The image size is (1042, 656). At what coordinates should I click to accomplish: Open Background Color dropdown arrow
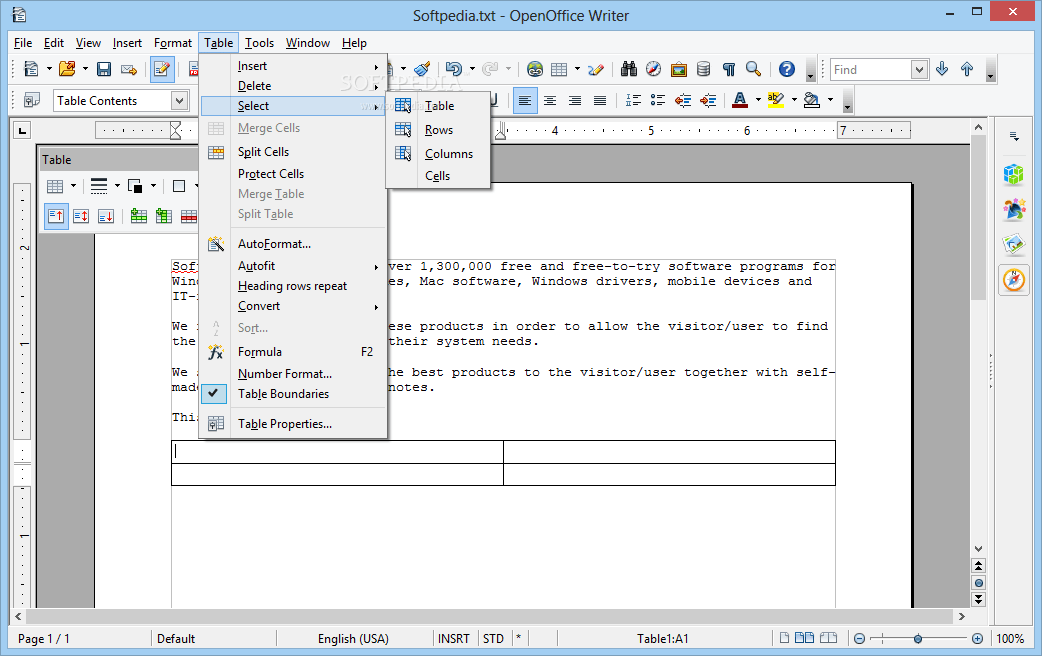[x=830, y=100]
